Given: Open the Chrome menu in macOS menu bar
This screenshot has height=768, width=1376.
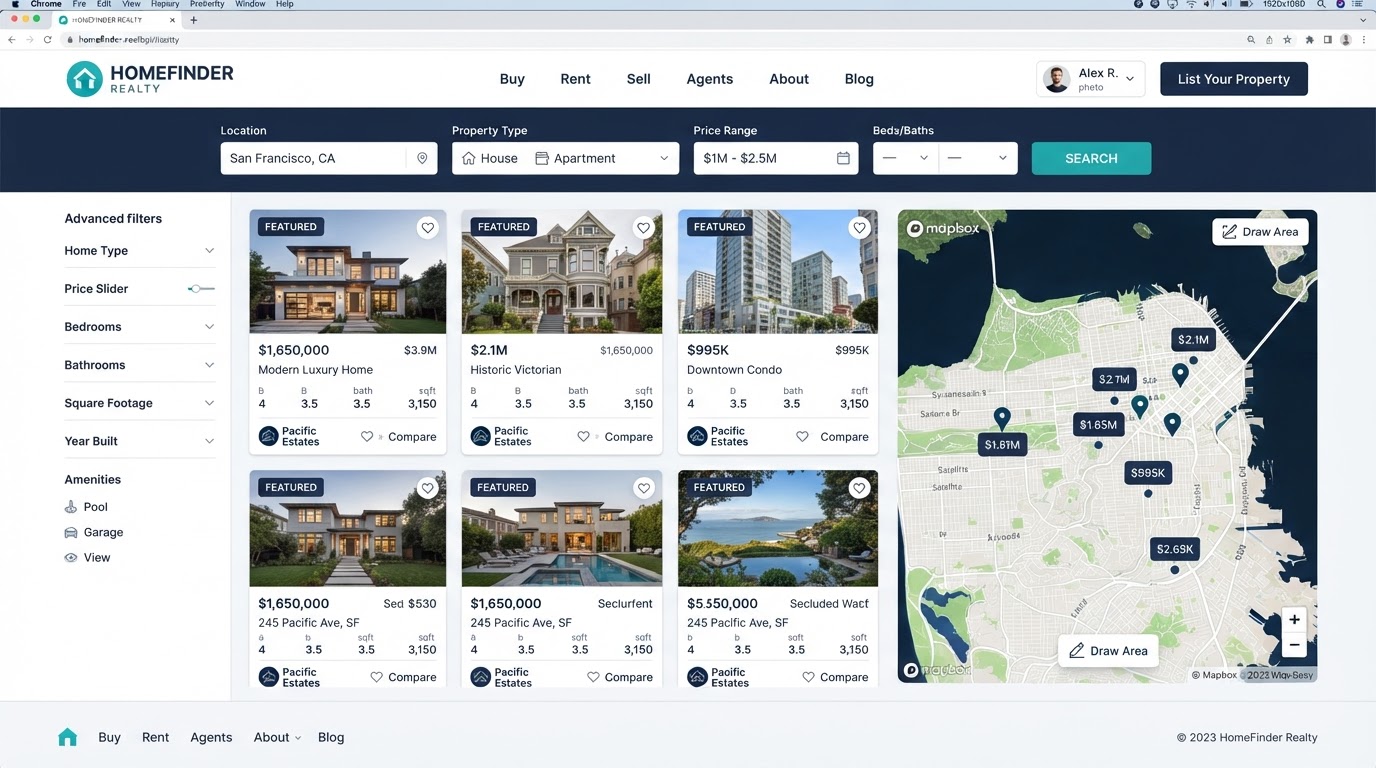Looking at the screenshot, I should coord(46,4).
